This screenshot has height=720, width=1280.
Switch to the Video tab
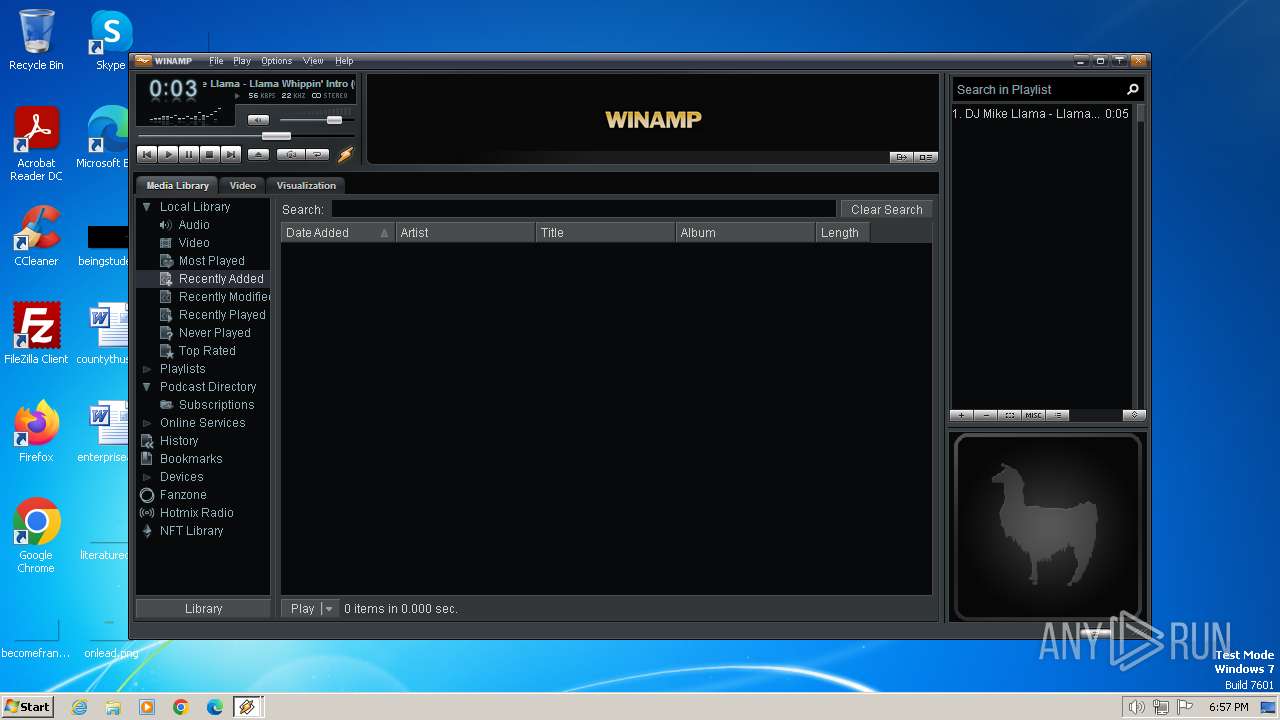click(x=242, y=185)
